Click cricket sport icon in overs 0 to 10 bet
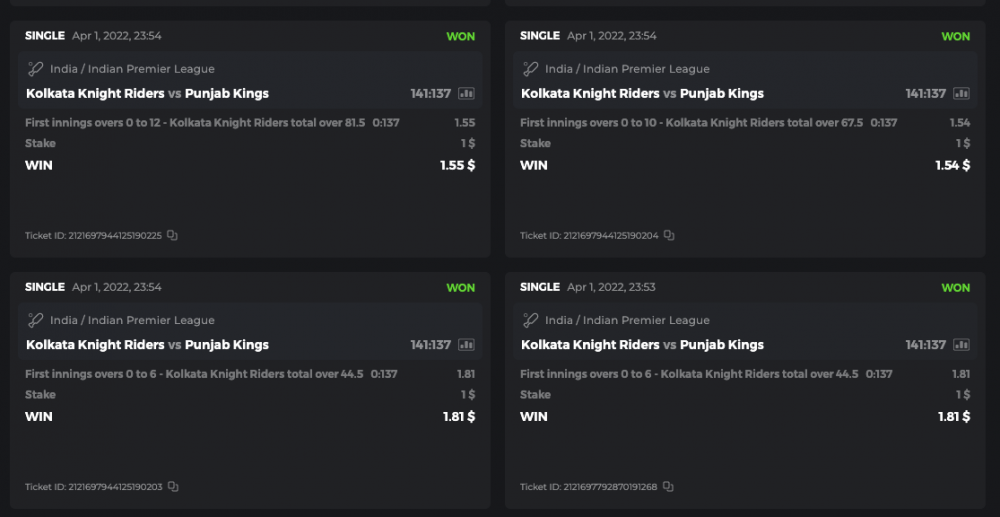 point(531,69)
